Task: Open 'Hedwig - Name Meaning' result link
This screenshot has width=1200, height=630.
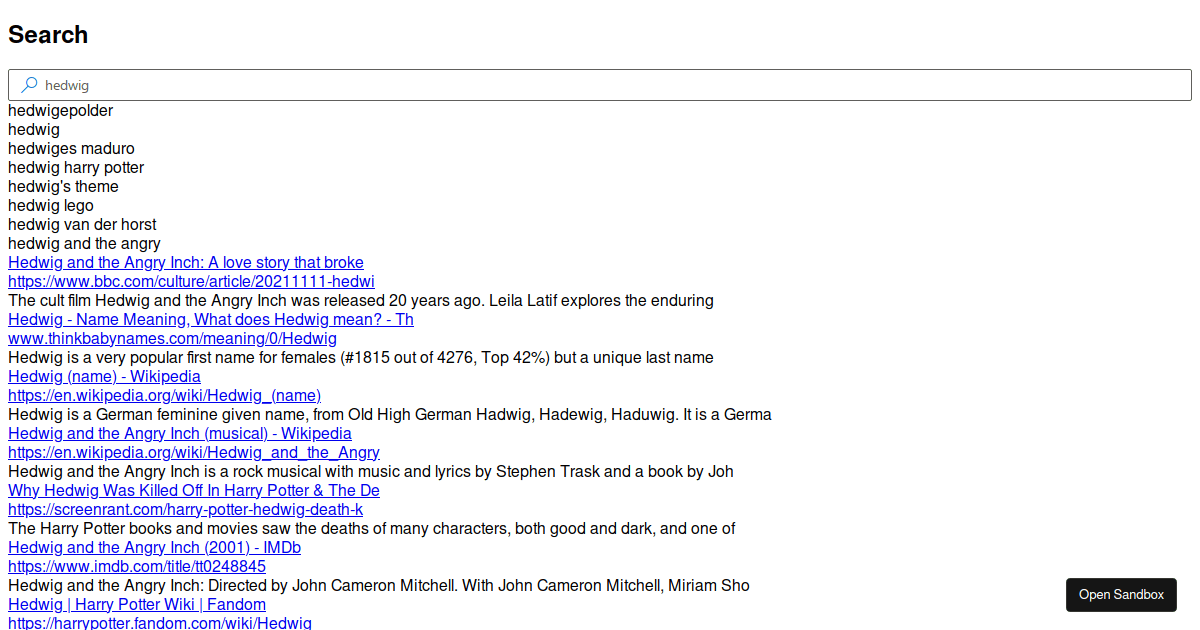Action: (210, 320)
